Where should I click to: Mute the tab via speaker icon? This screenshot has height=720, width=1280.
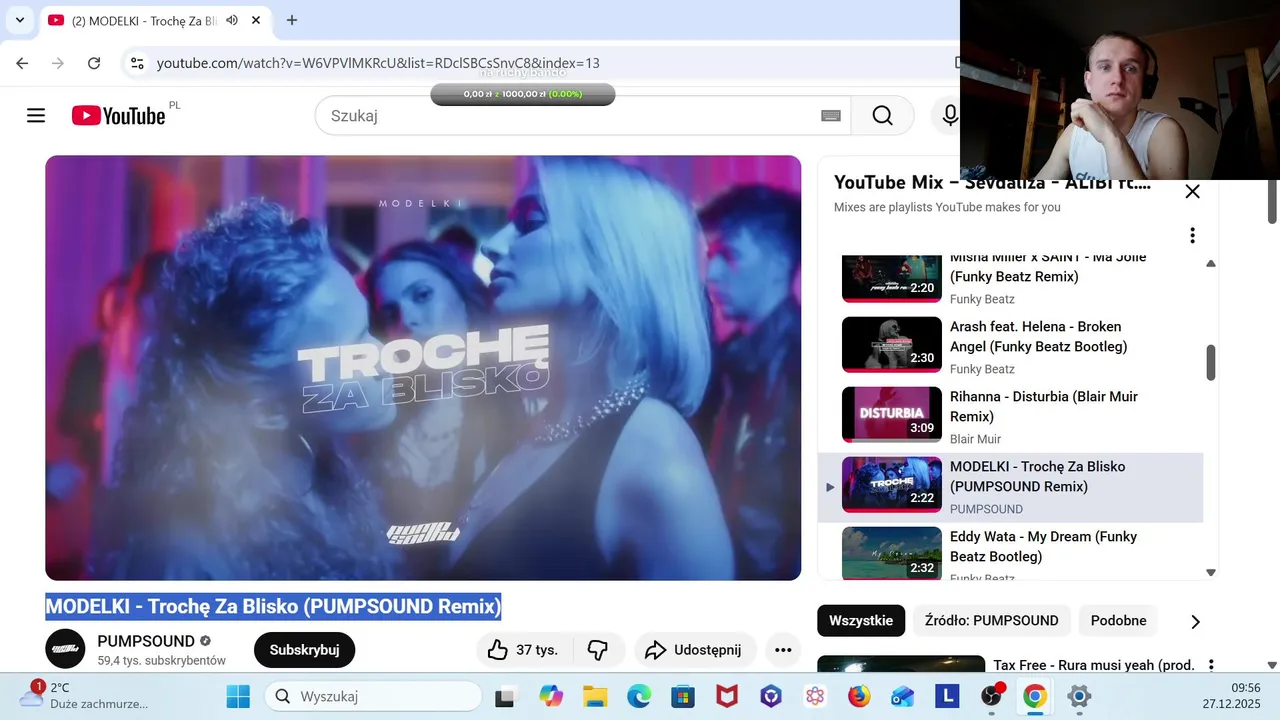(x=232, y=20)
